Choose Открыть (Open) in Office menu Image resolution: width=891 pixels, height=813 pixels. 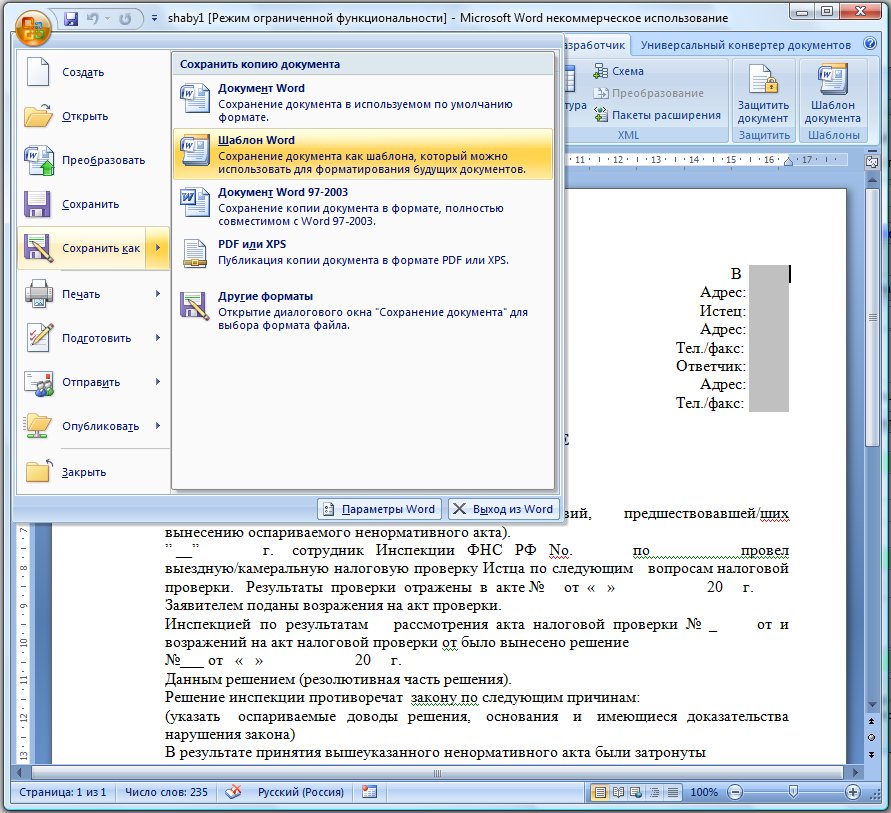(93, 116)
